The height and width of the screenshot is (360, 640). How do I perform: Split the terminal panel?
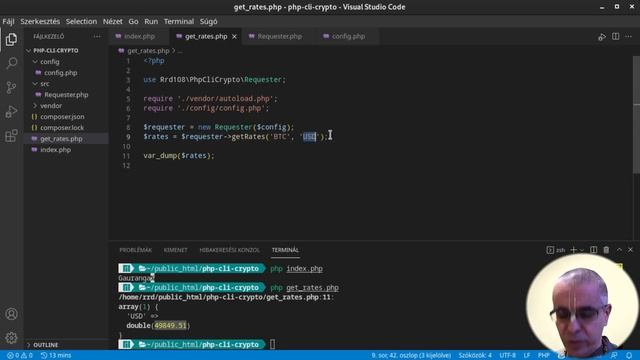coord(594,250)
